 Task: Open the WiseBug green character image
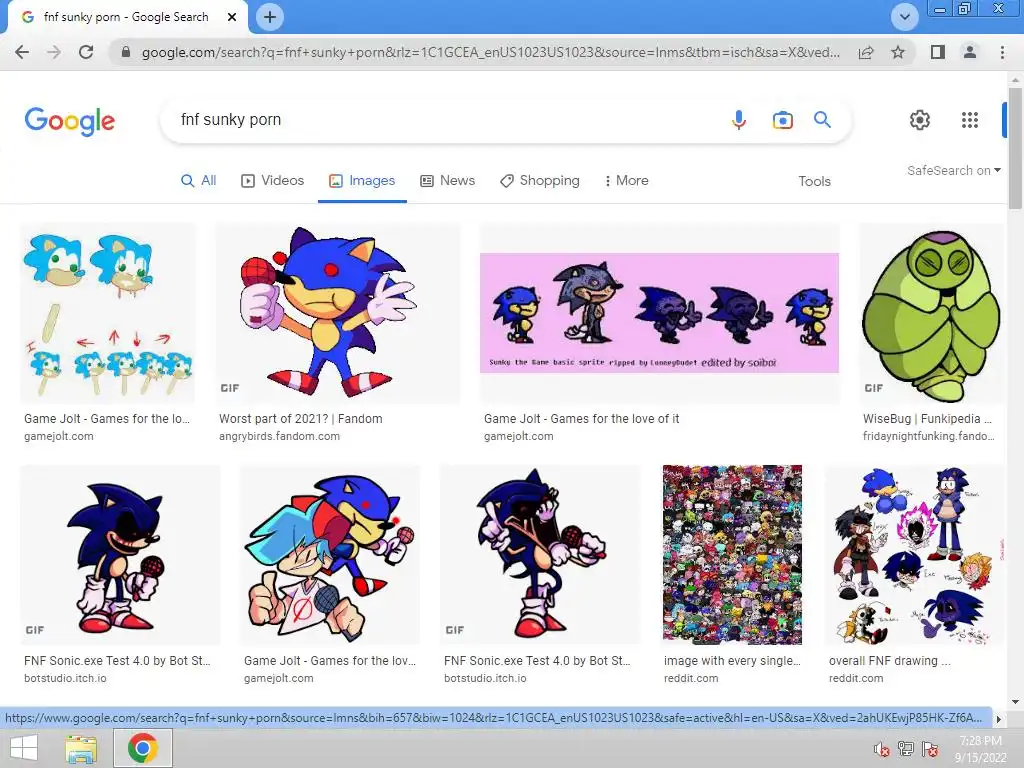(x=931, y=313)
